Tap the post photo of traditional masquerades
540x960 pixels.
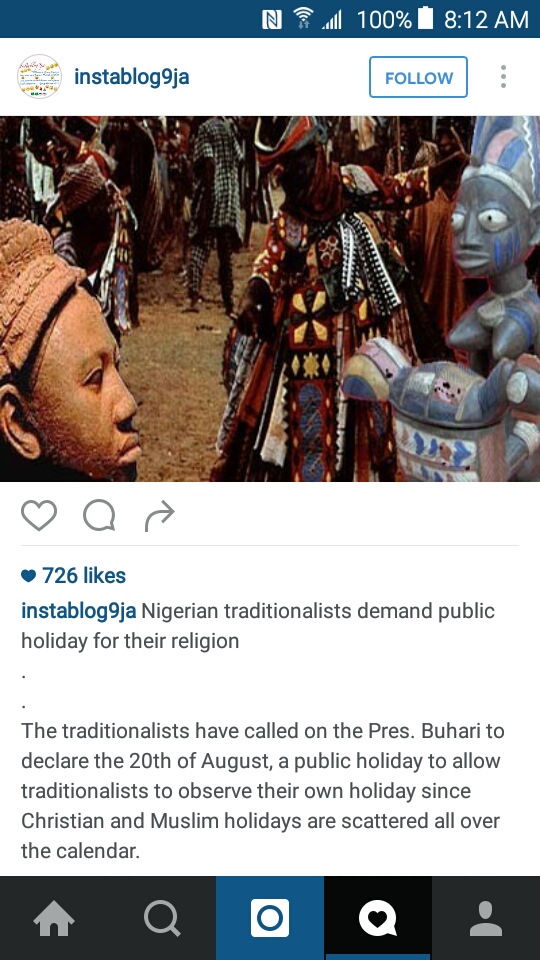270,299
